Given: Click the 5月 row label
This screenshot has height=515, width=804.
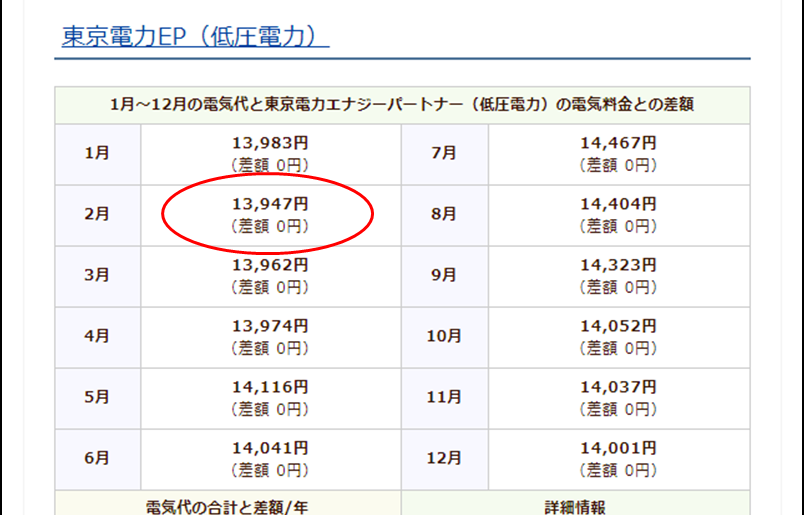Looking at the screenshot, I should pos(97,397).
